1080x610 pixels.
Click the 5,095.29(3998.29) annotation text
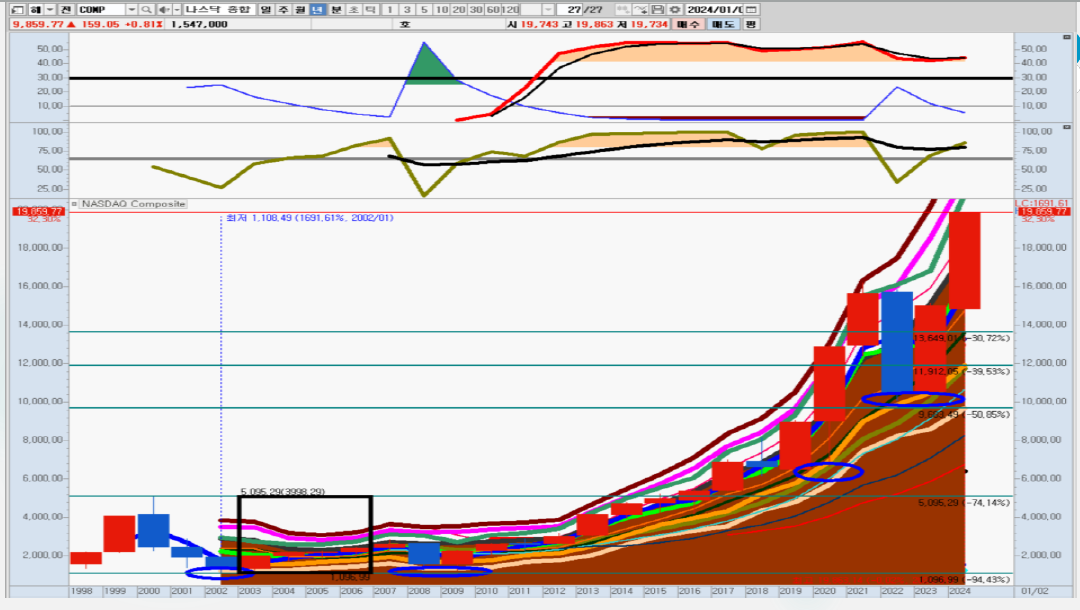pos(282,492)
